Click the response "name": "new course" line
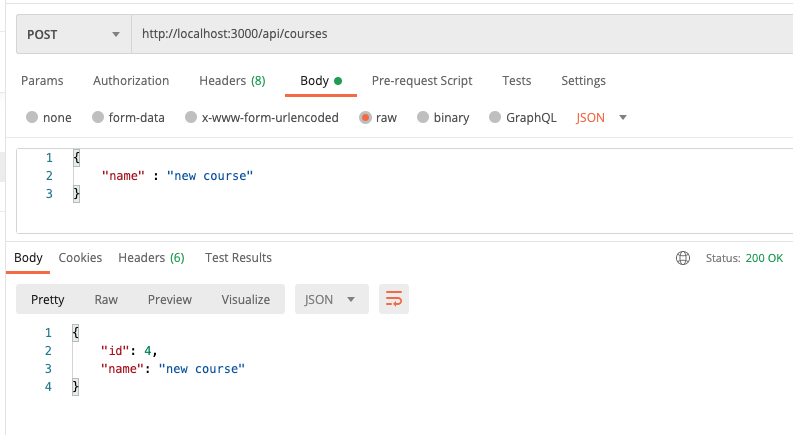This screenshot has width=793, height=435. 172,369
